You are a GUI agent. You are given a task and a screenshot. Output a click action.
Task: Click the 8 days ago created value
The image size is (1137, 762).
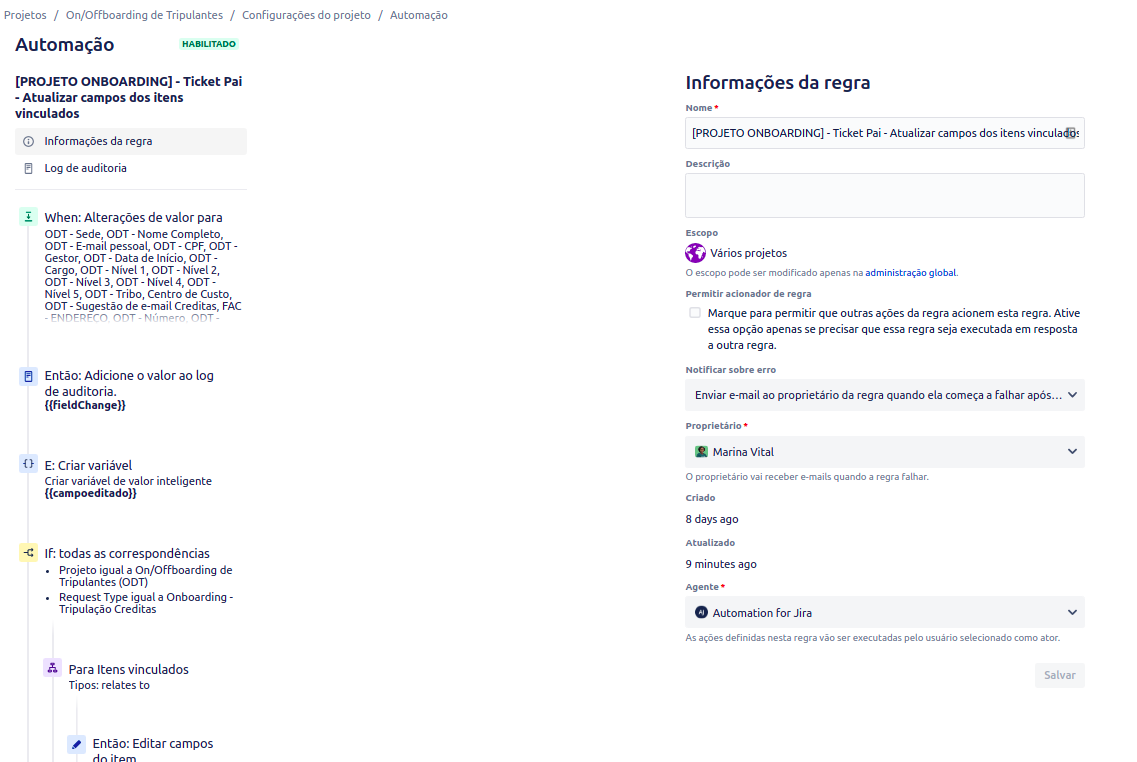coord(712,519)
